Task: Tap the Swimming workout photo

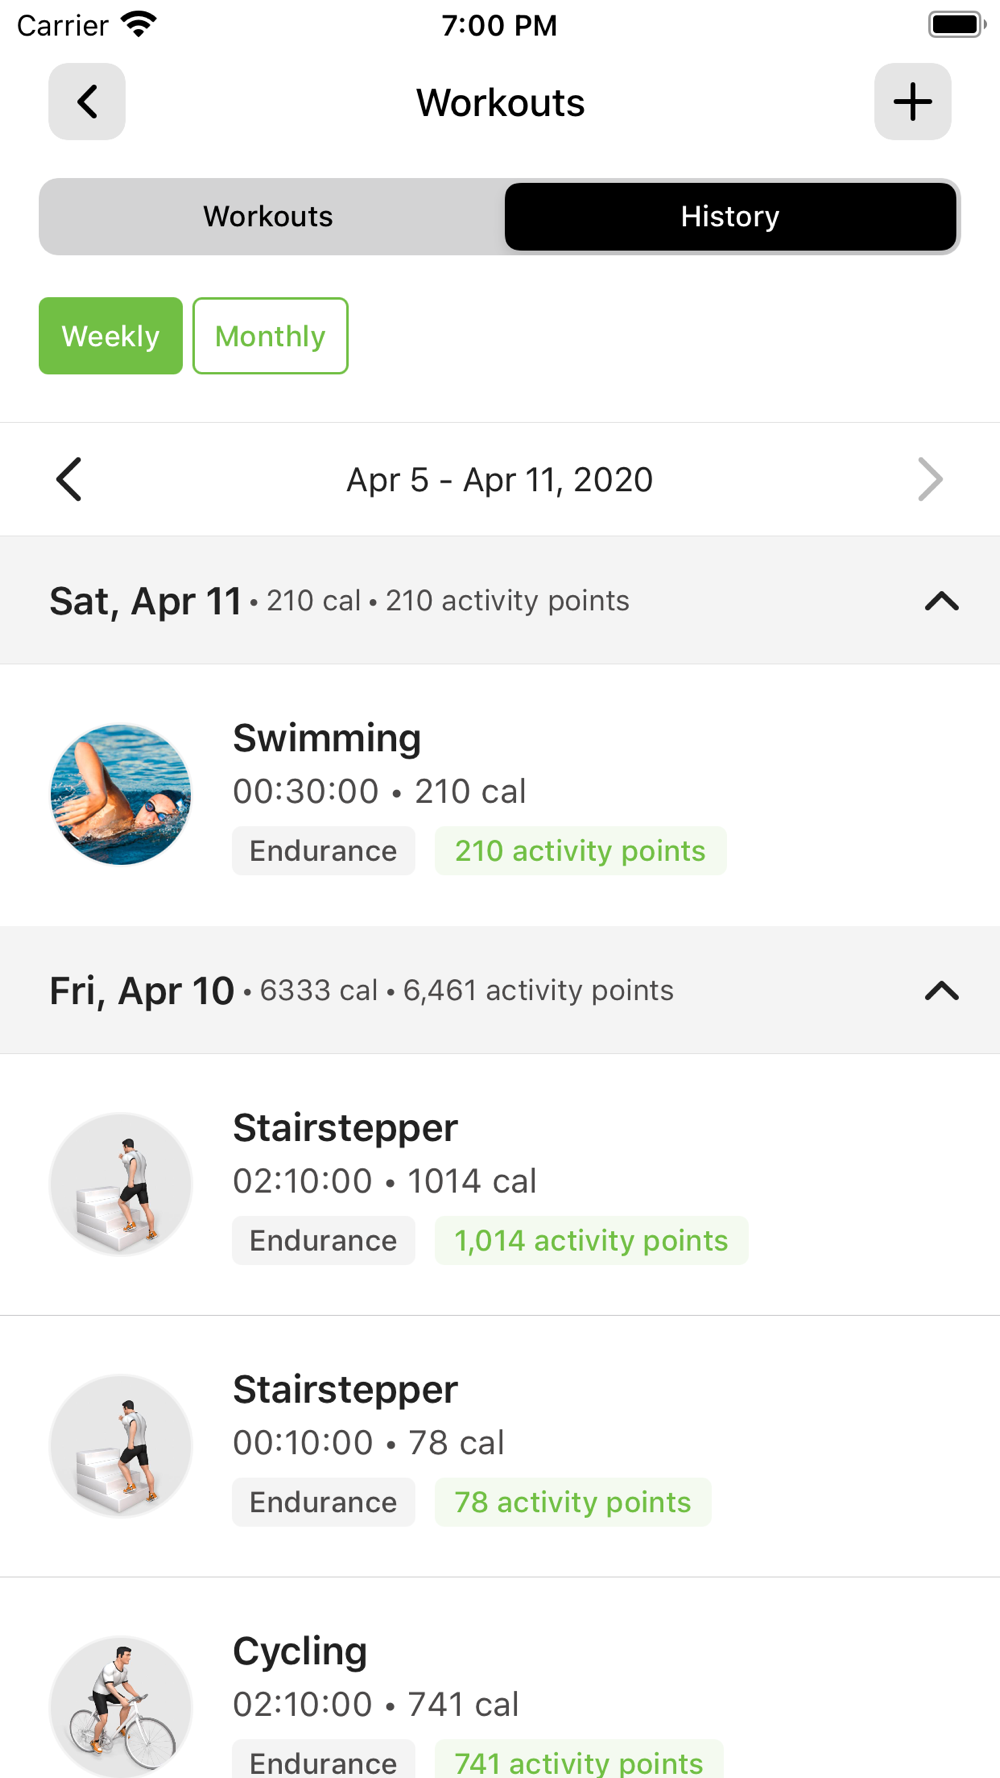Action: click(x=121, y=795)
